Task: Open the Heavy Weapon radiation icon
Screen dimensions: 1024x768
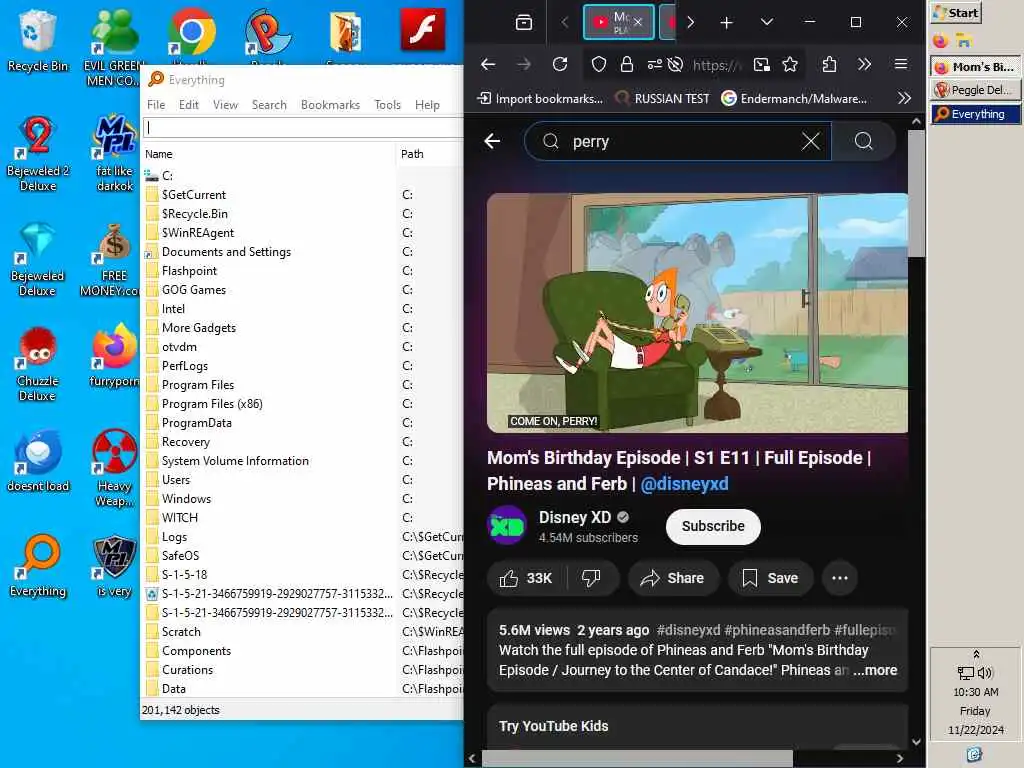Action: [x=114, y=452]
